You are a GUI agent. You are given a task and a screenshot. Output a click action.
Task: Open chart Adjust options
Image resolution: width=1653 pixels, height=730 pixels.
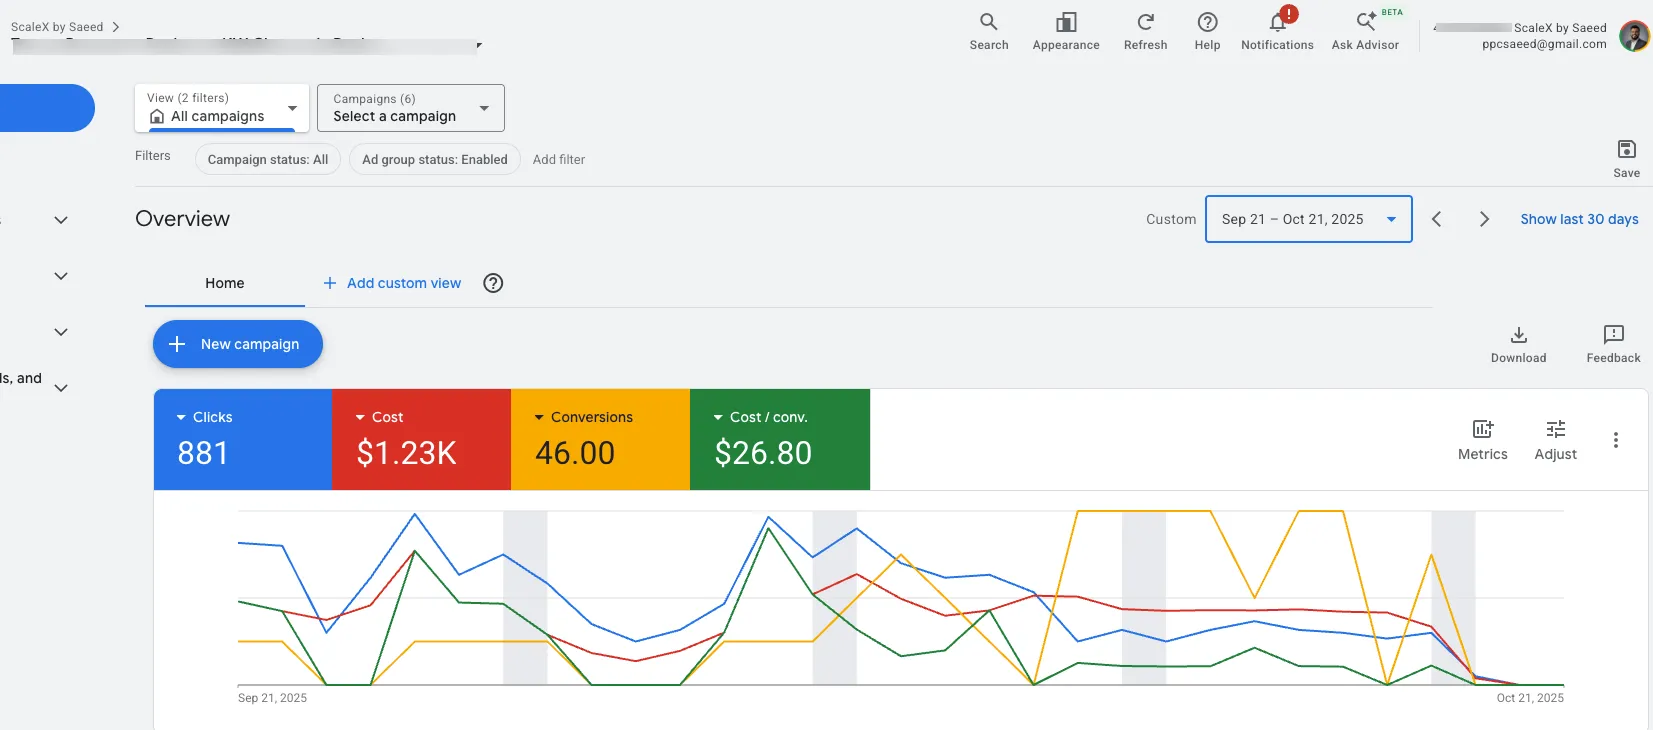click(1555, 440)
